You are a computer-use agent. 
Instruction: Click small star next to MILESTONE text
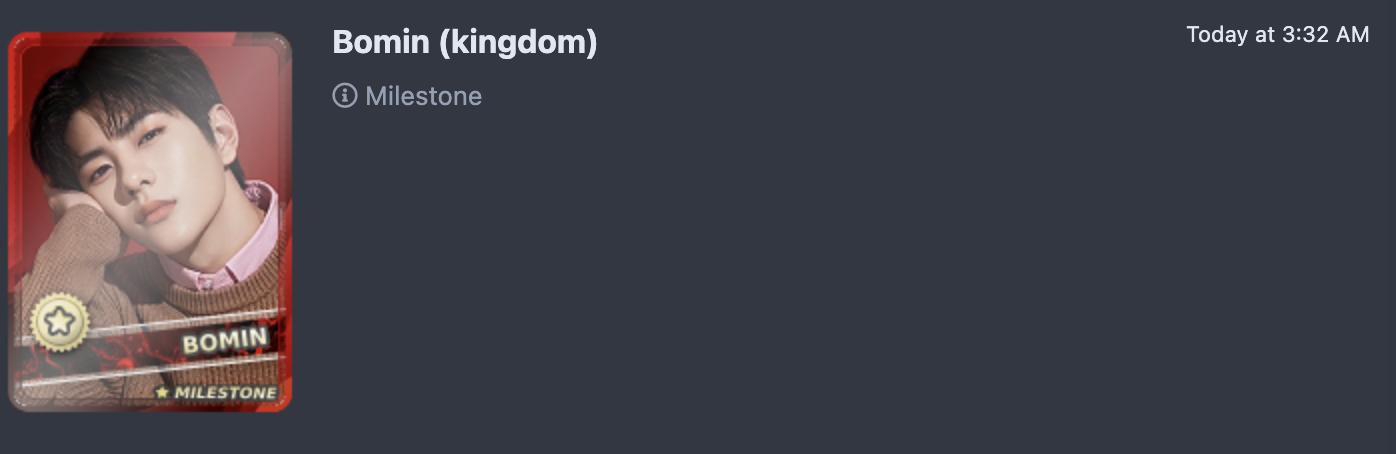162,393
